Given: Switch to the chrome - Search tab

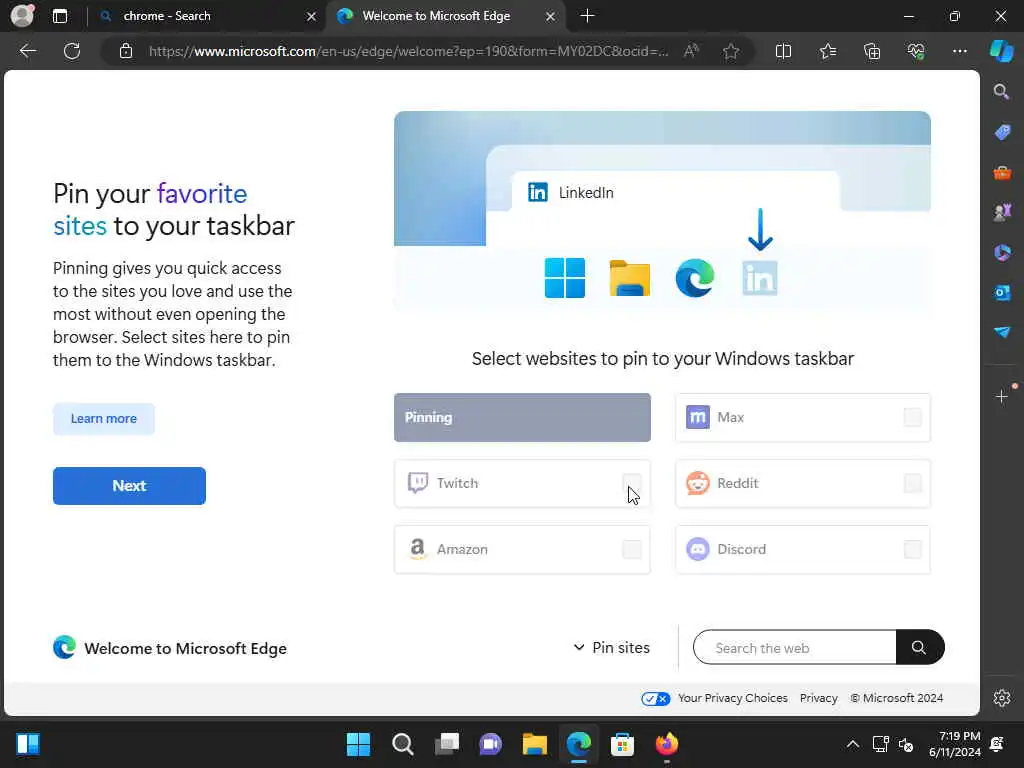Looking at the screenshot, I should coord(208,16).
